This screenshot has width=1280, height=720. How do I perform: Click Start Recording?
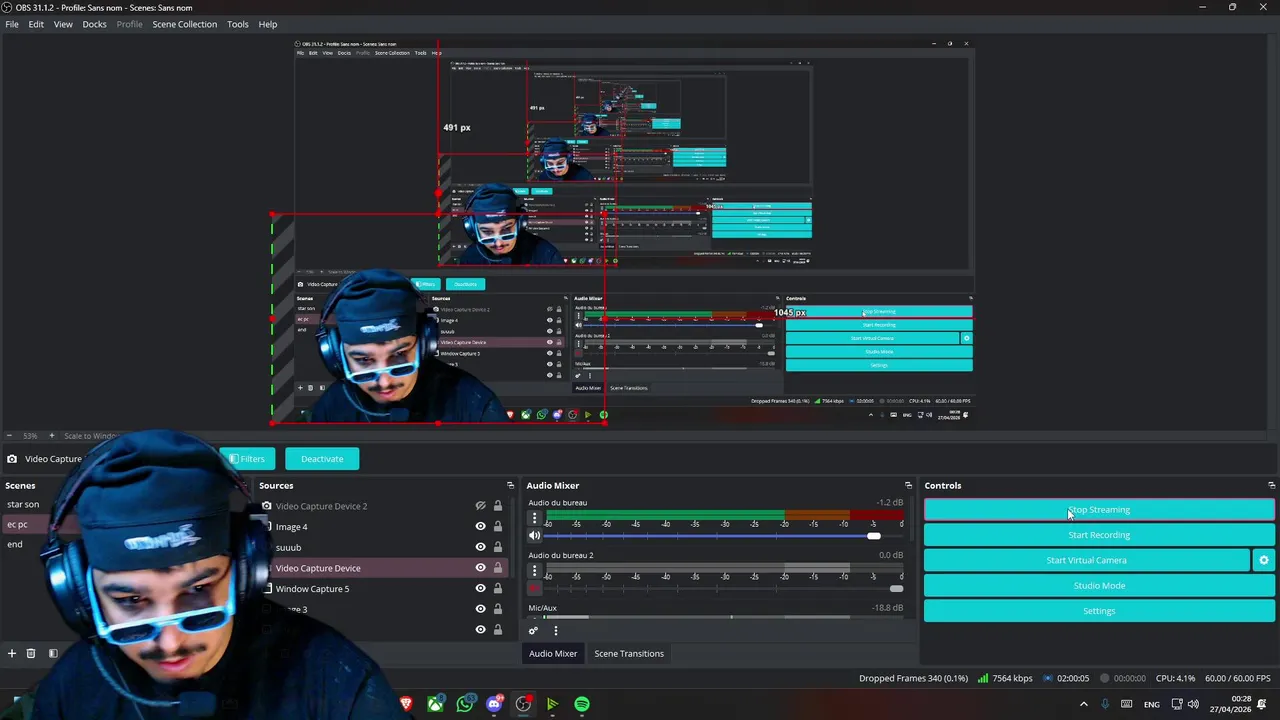pyautogui.click(x=1099, y=535)
